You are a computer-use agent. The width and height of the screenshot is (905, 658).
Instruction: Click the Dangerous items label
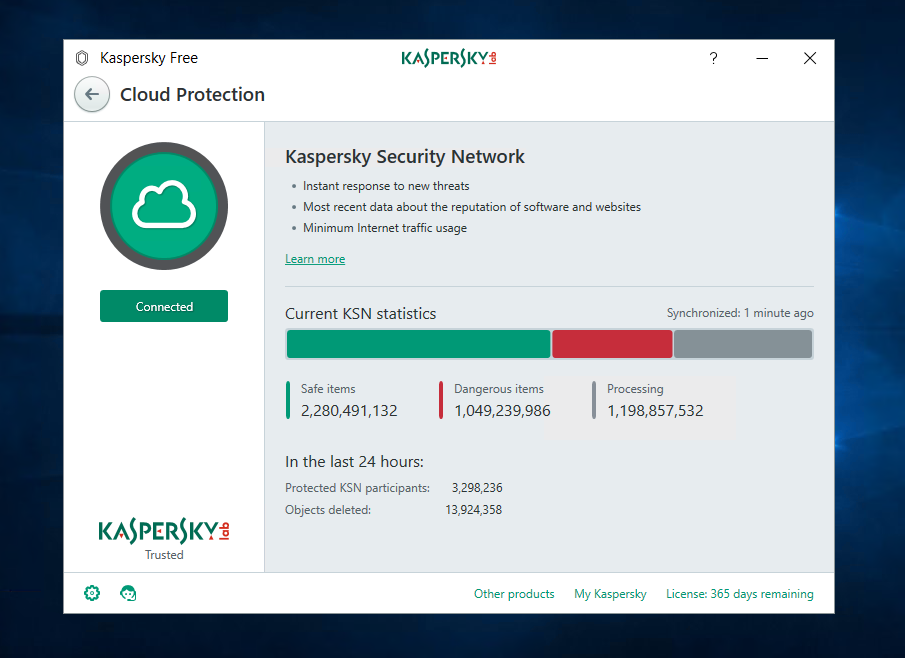coord(499,389)
